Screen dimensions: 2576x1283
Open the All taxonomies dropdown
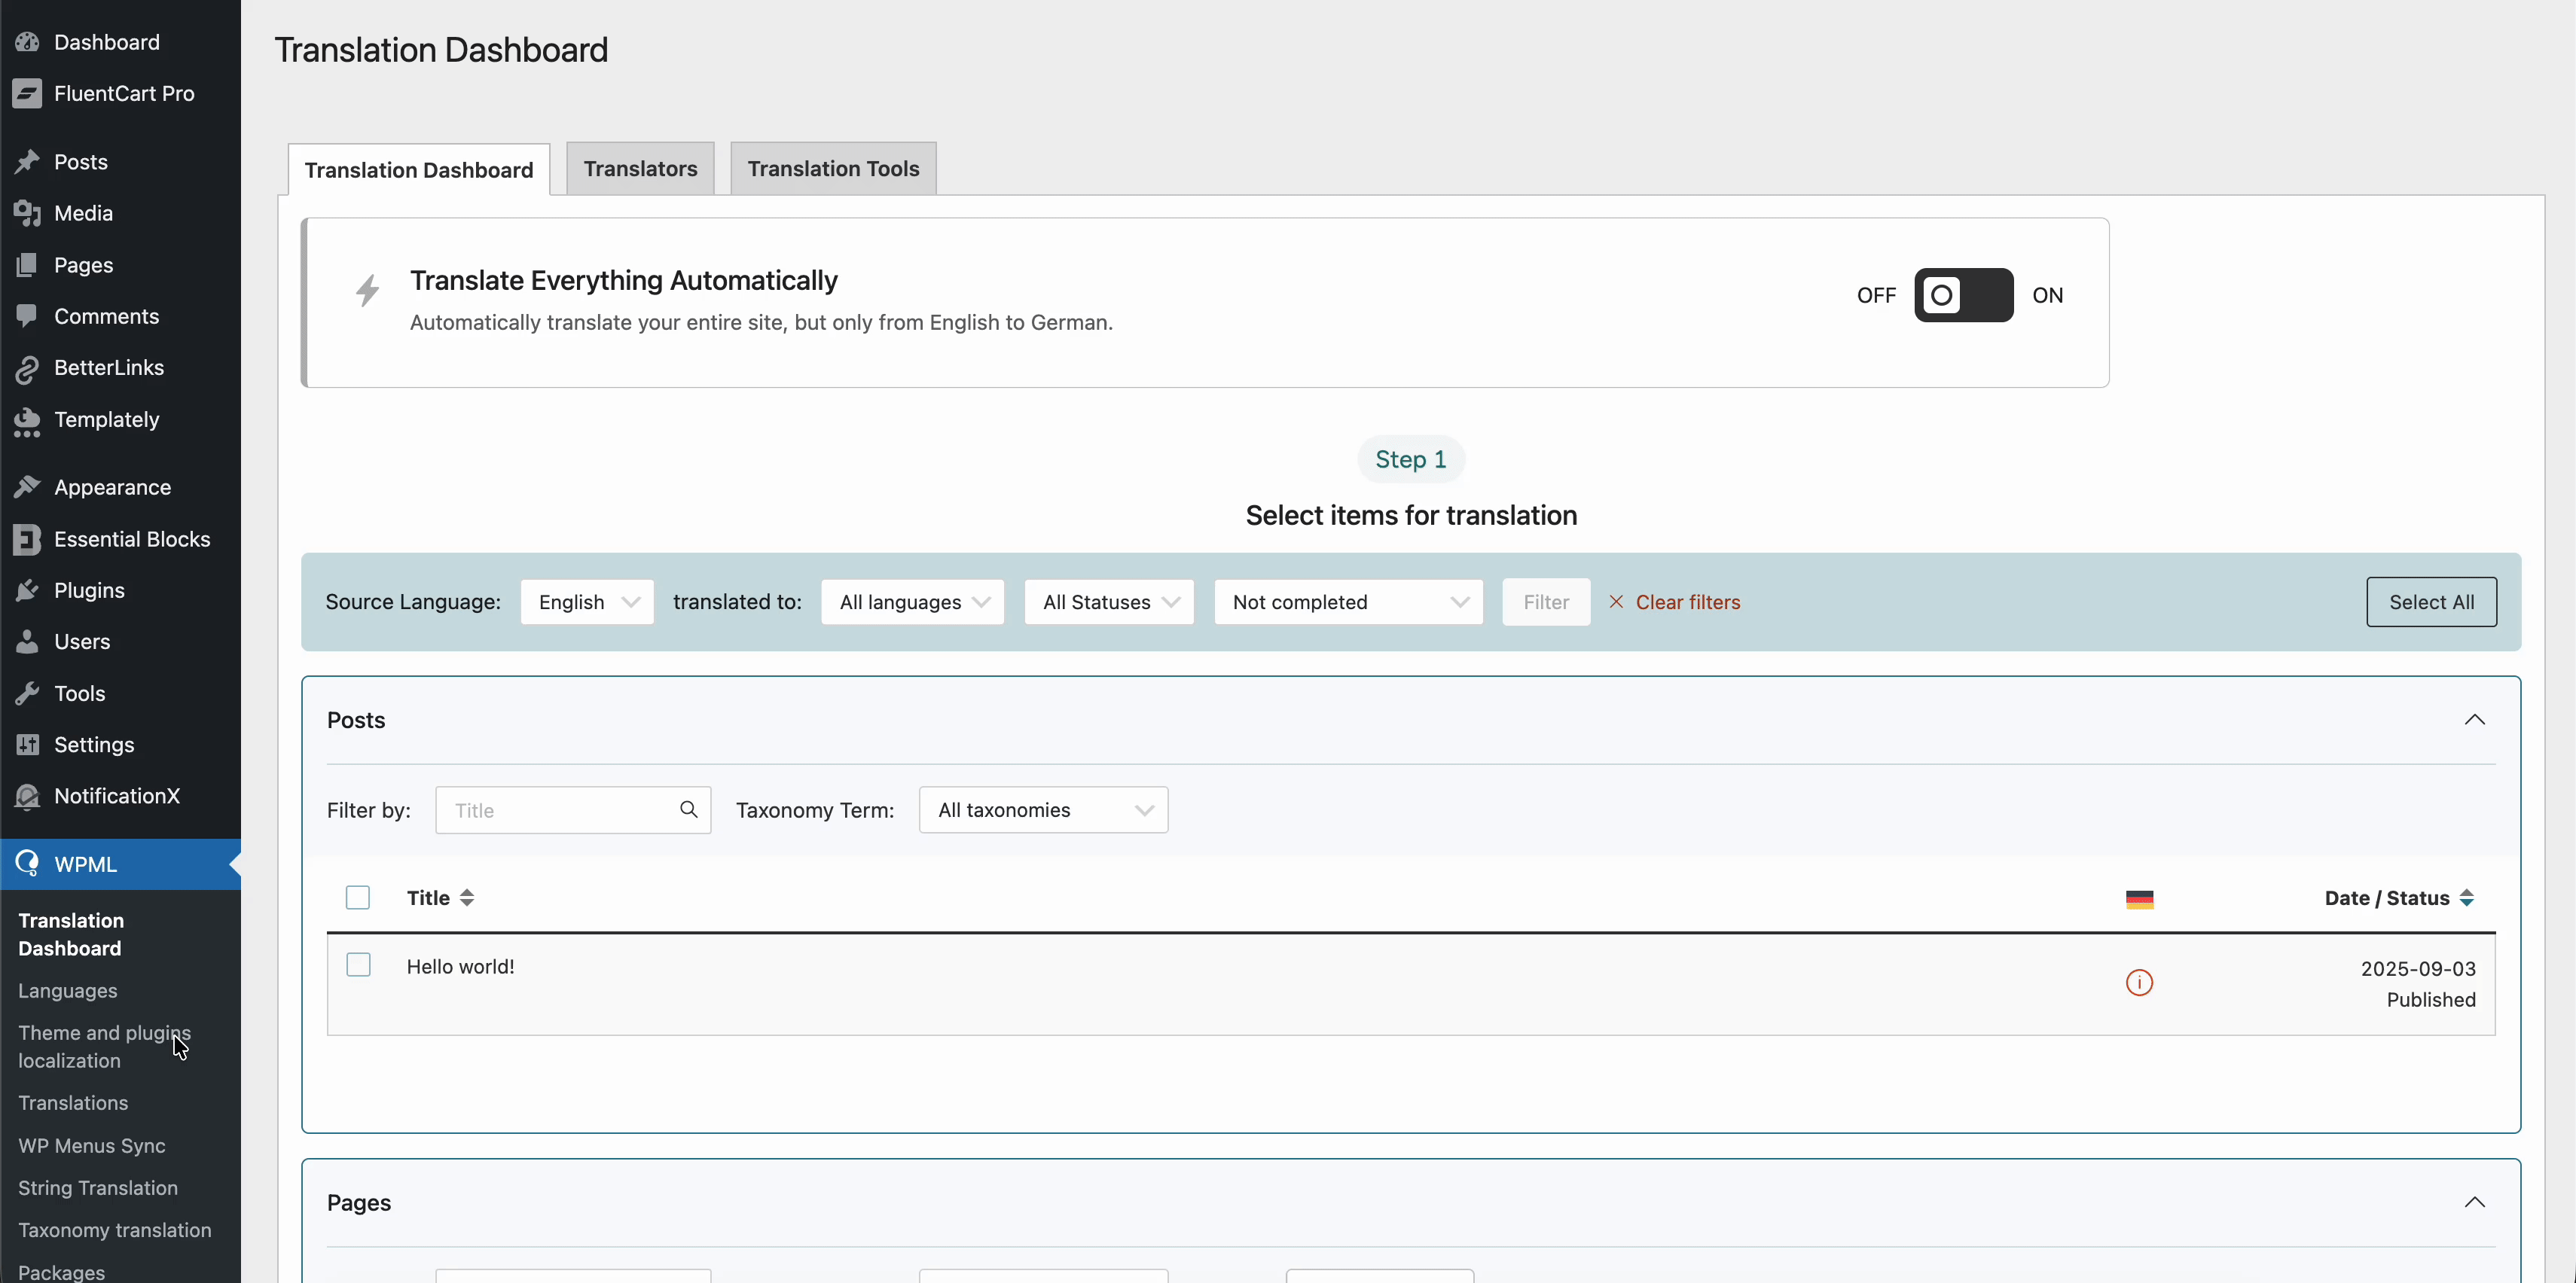coord(1043,810)
